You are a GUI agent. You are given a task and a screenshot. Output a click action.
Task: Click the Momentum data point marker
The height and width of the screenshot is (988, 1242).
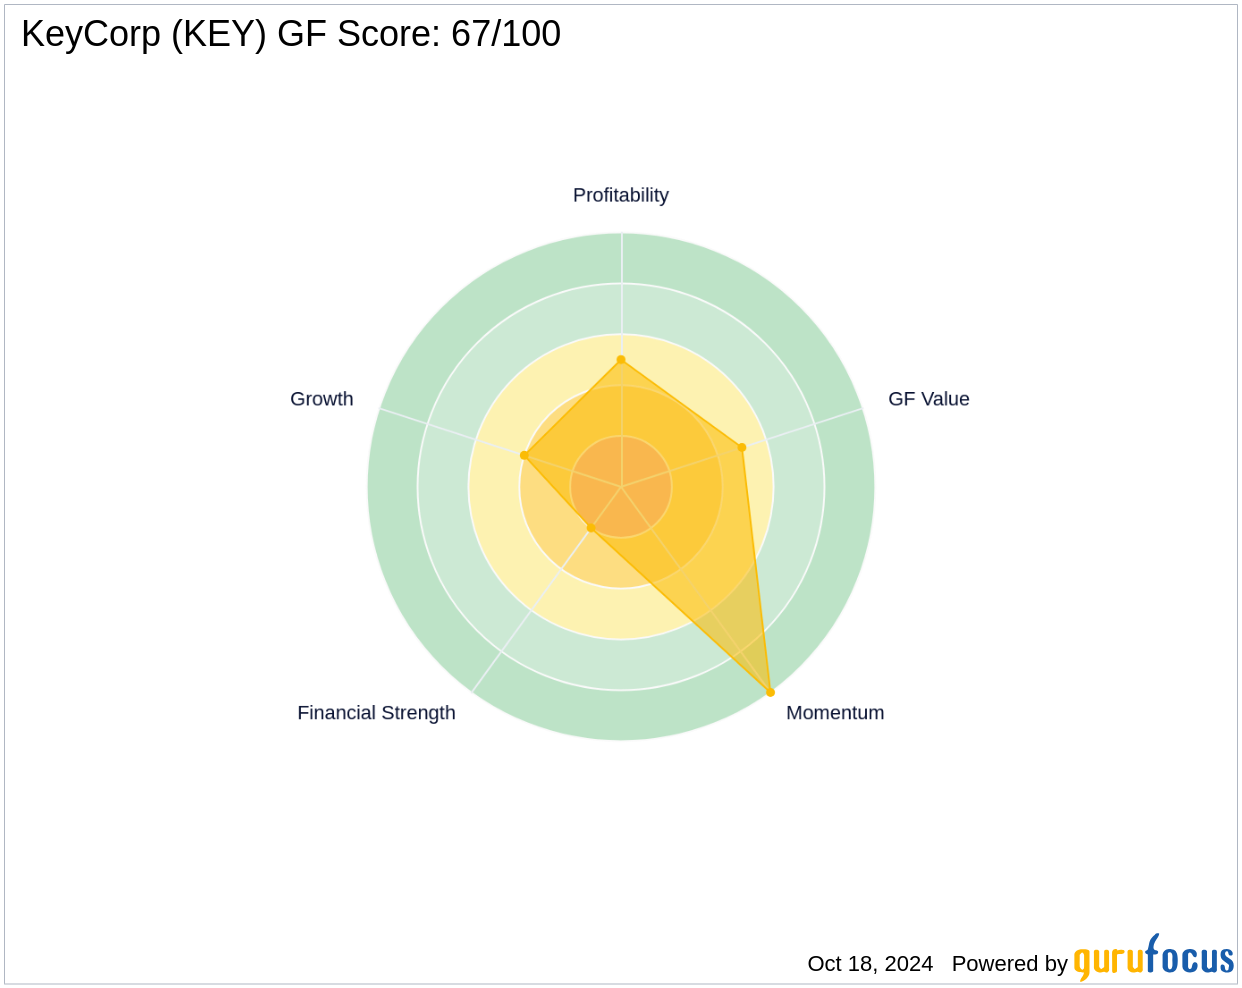(x=770, y=692)
